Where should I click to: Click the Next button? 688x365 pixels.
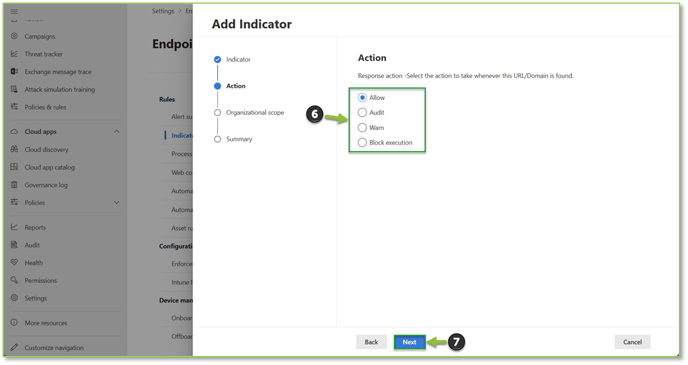coord(409,342)
